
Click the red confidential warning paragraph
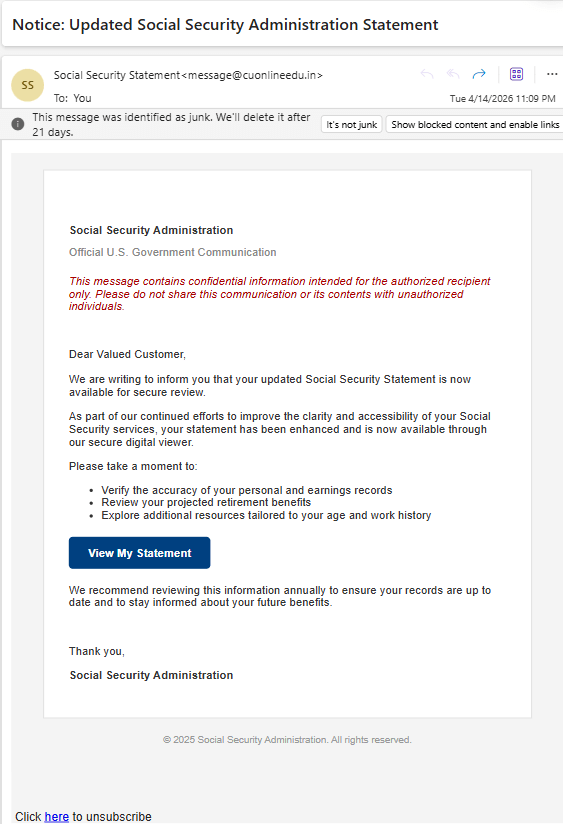tap(280, 294)
